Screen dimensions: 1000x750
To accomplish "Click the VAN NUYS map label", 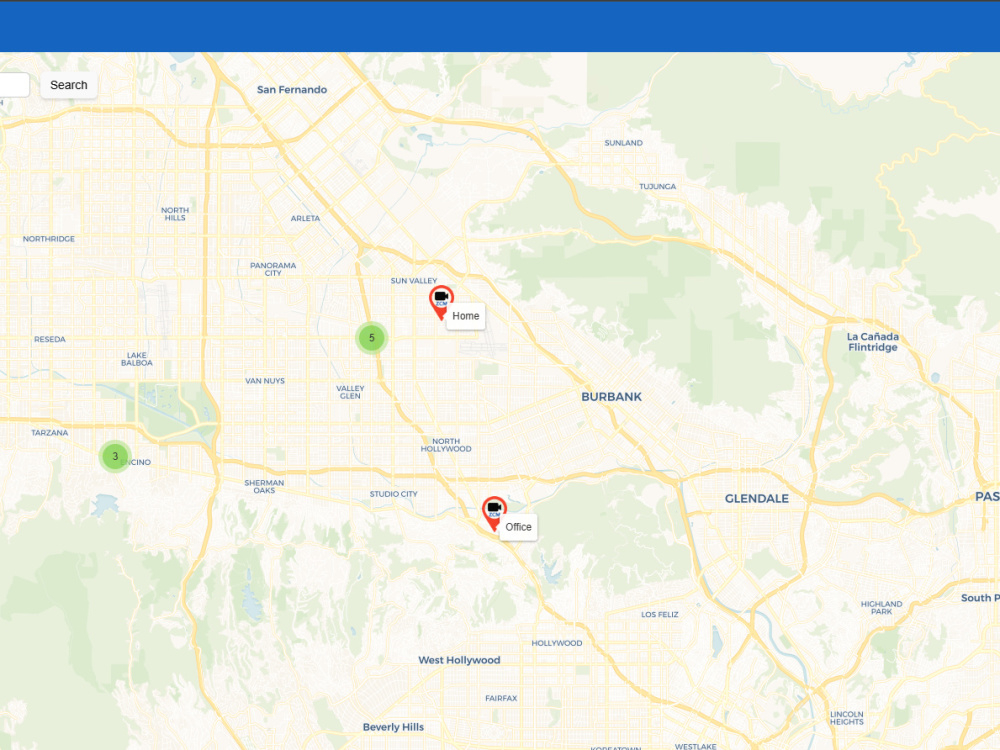I will click(265, 381).
